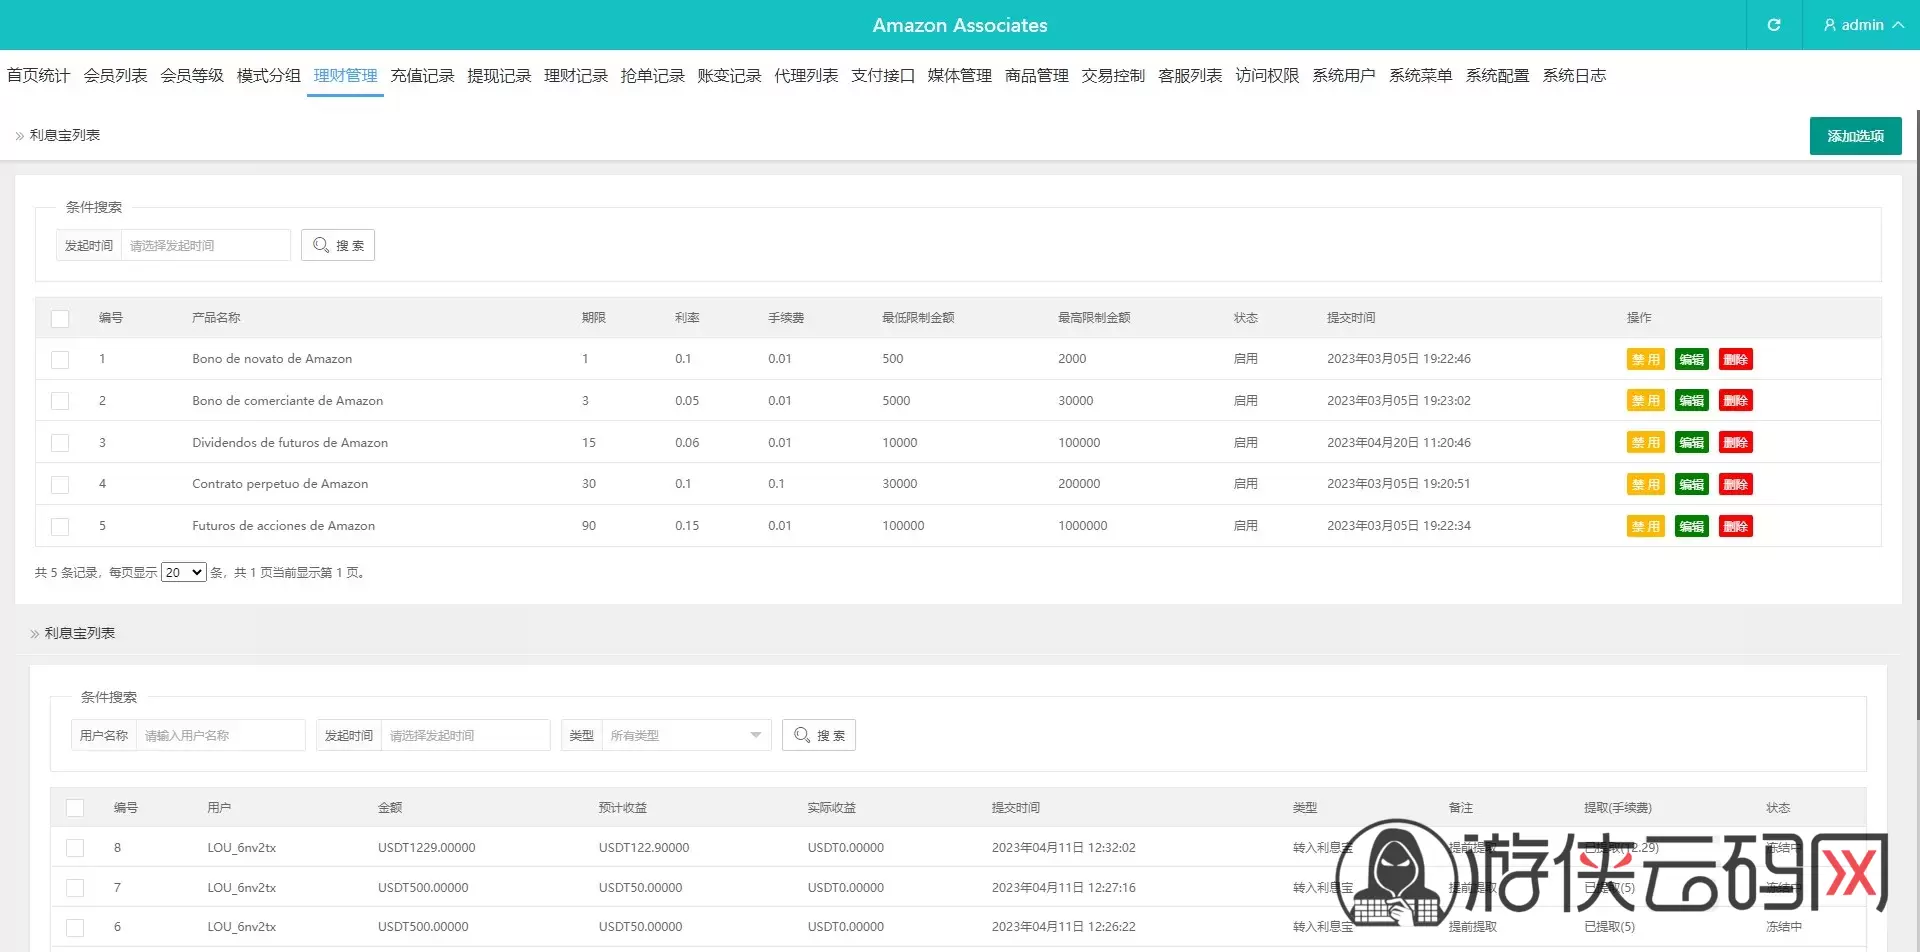Open the 模式分组 menu
Image resolution: width=1920 pixels, height=952 pixels.
point(269,75)
